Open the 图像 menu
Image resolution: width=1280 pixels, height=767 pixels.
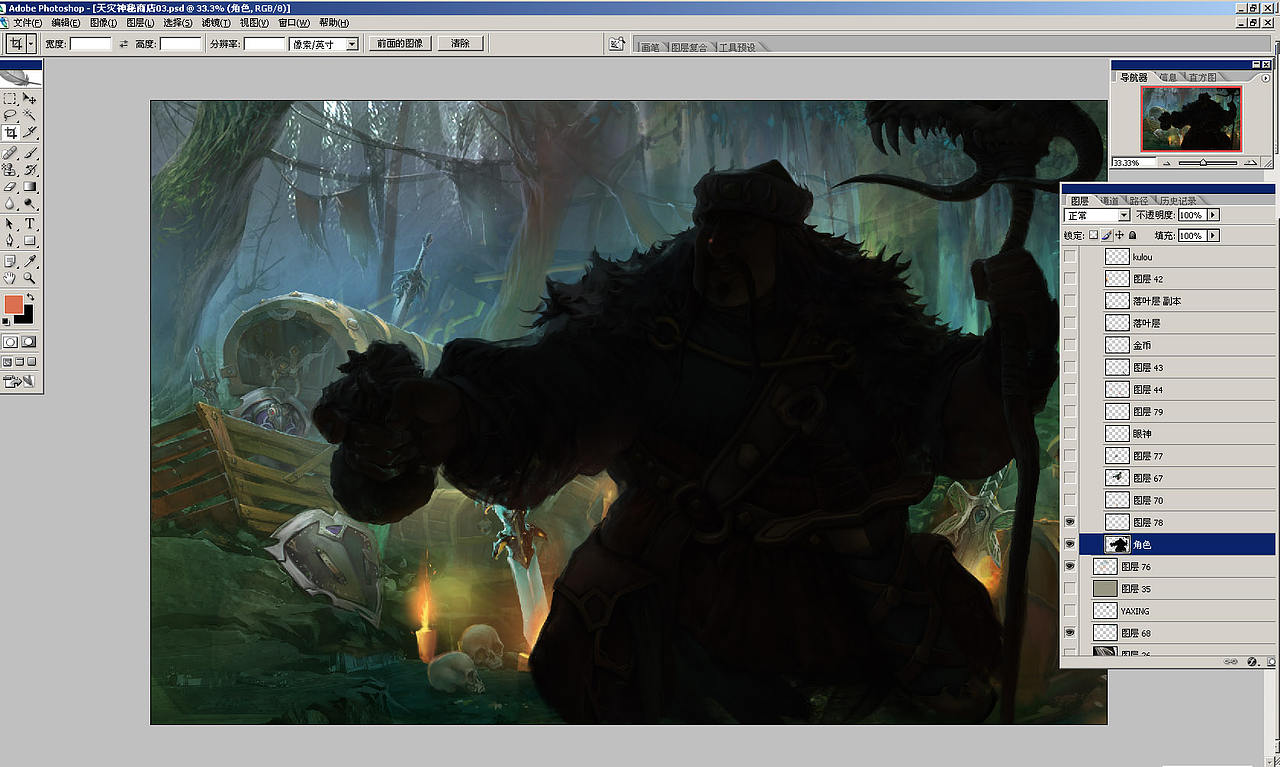tap(103, 23)
